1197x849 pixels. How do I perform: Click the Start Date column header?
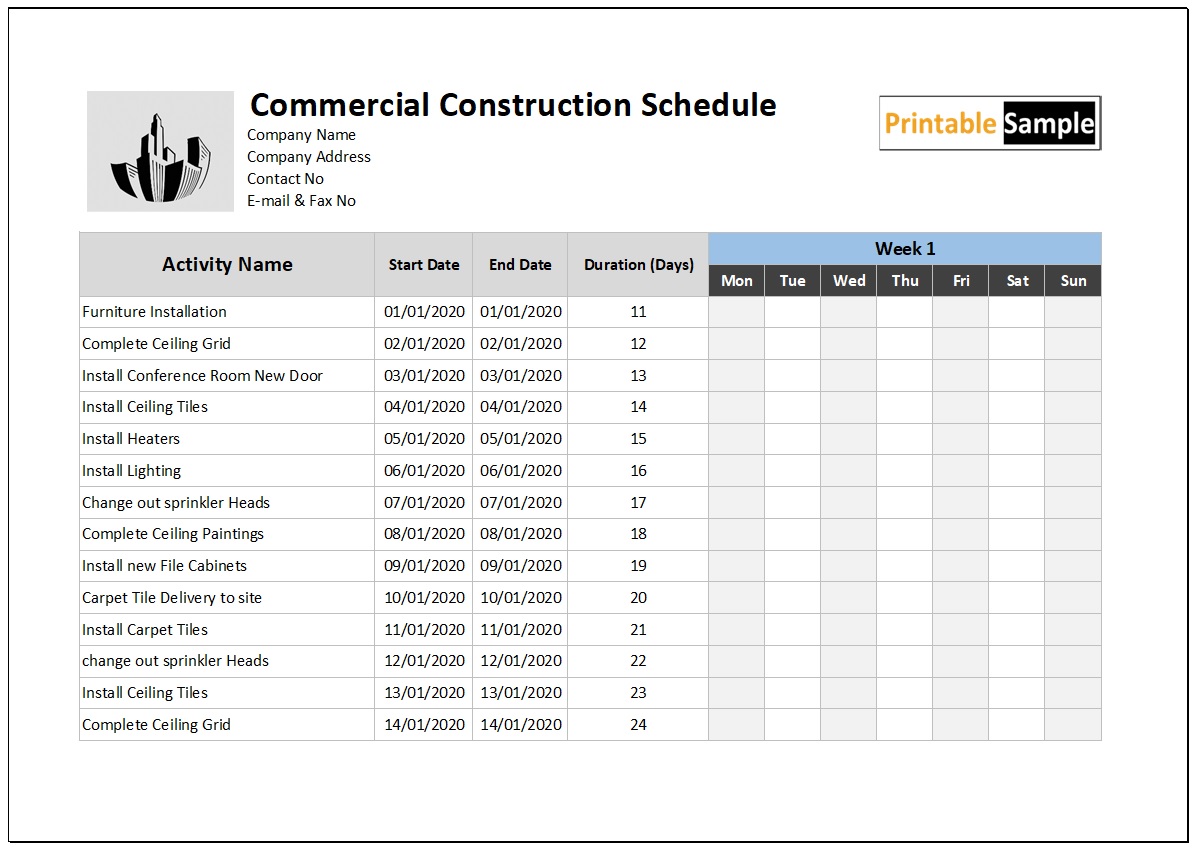(424, 265)
